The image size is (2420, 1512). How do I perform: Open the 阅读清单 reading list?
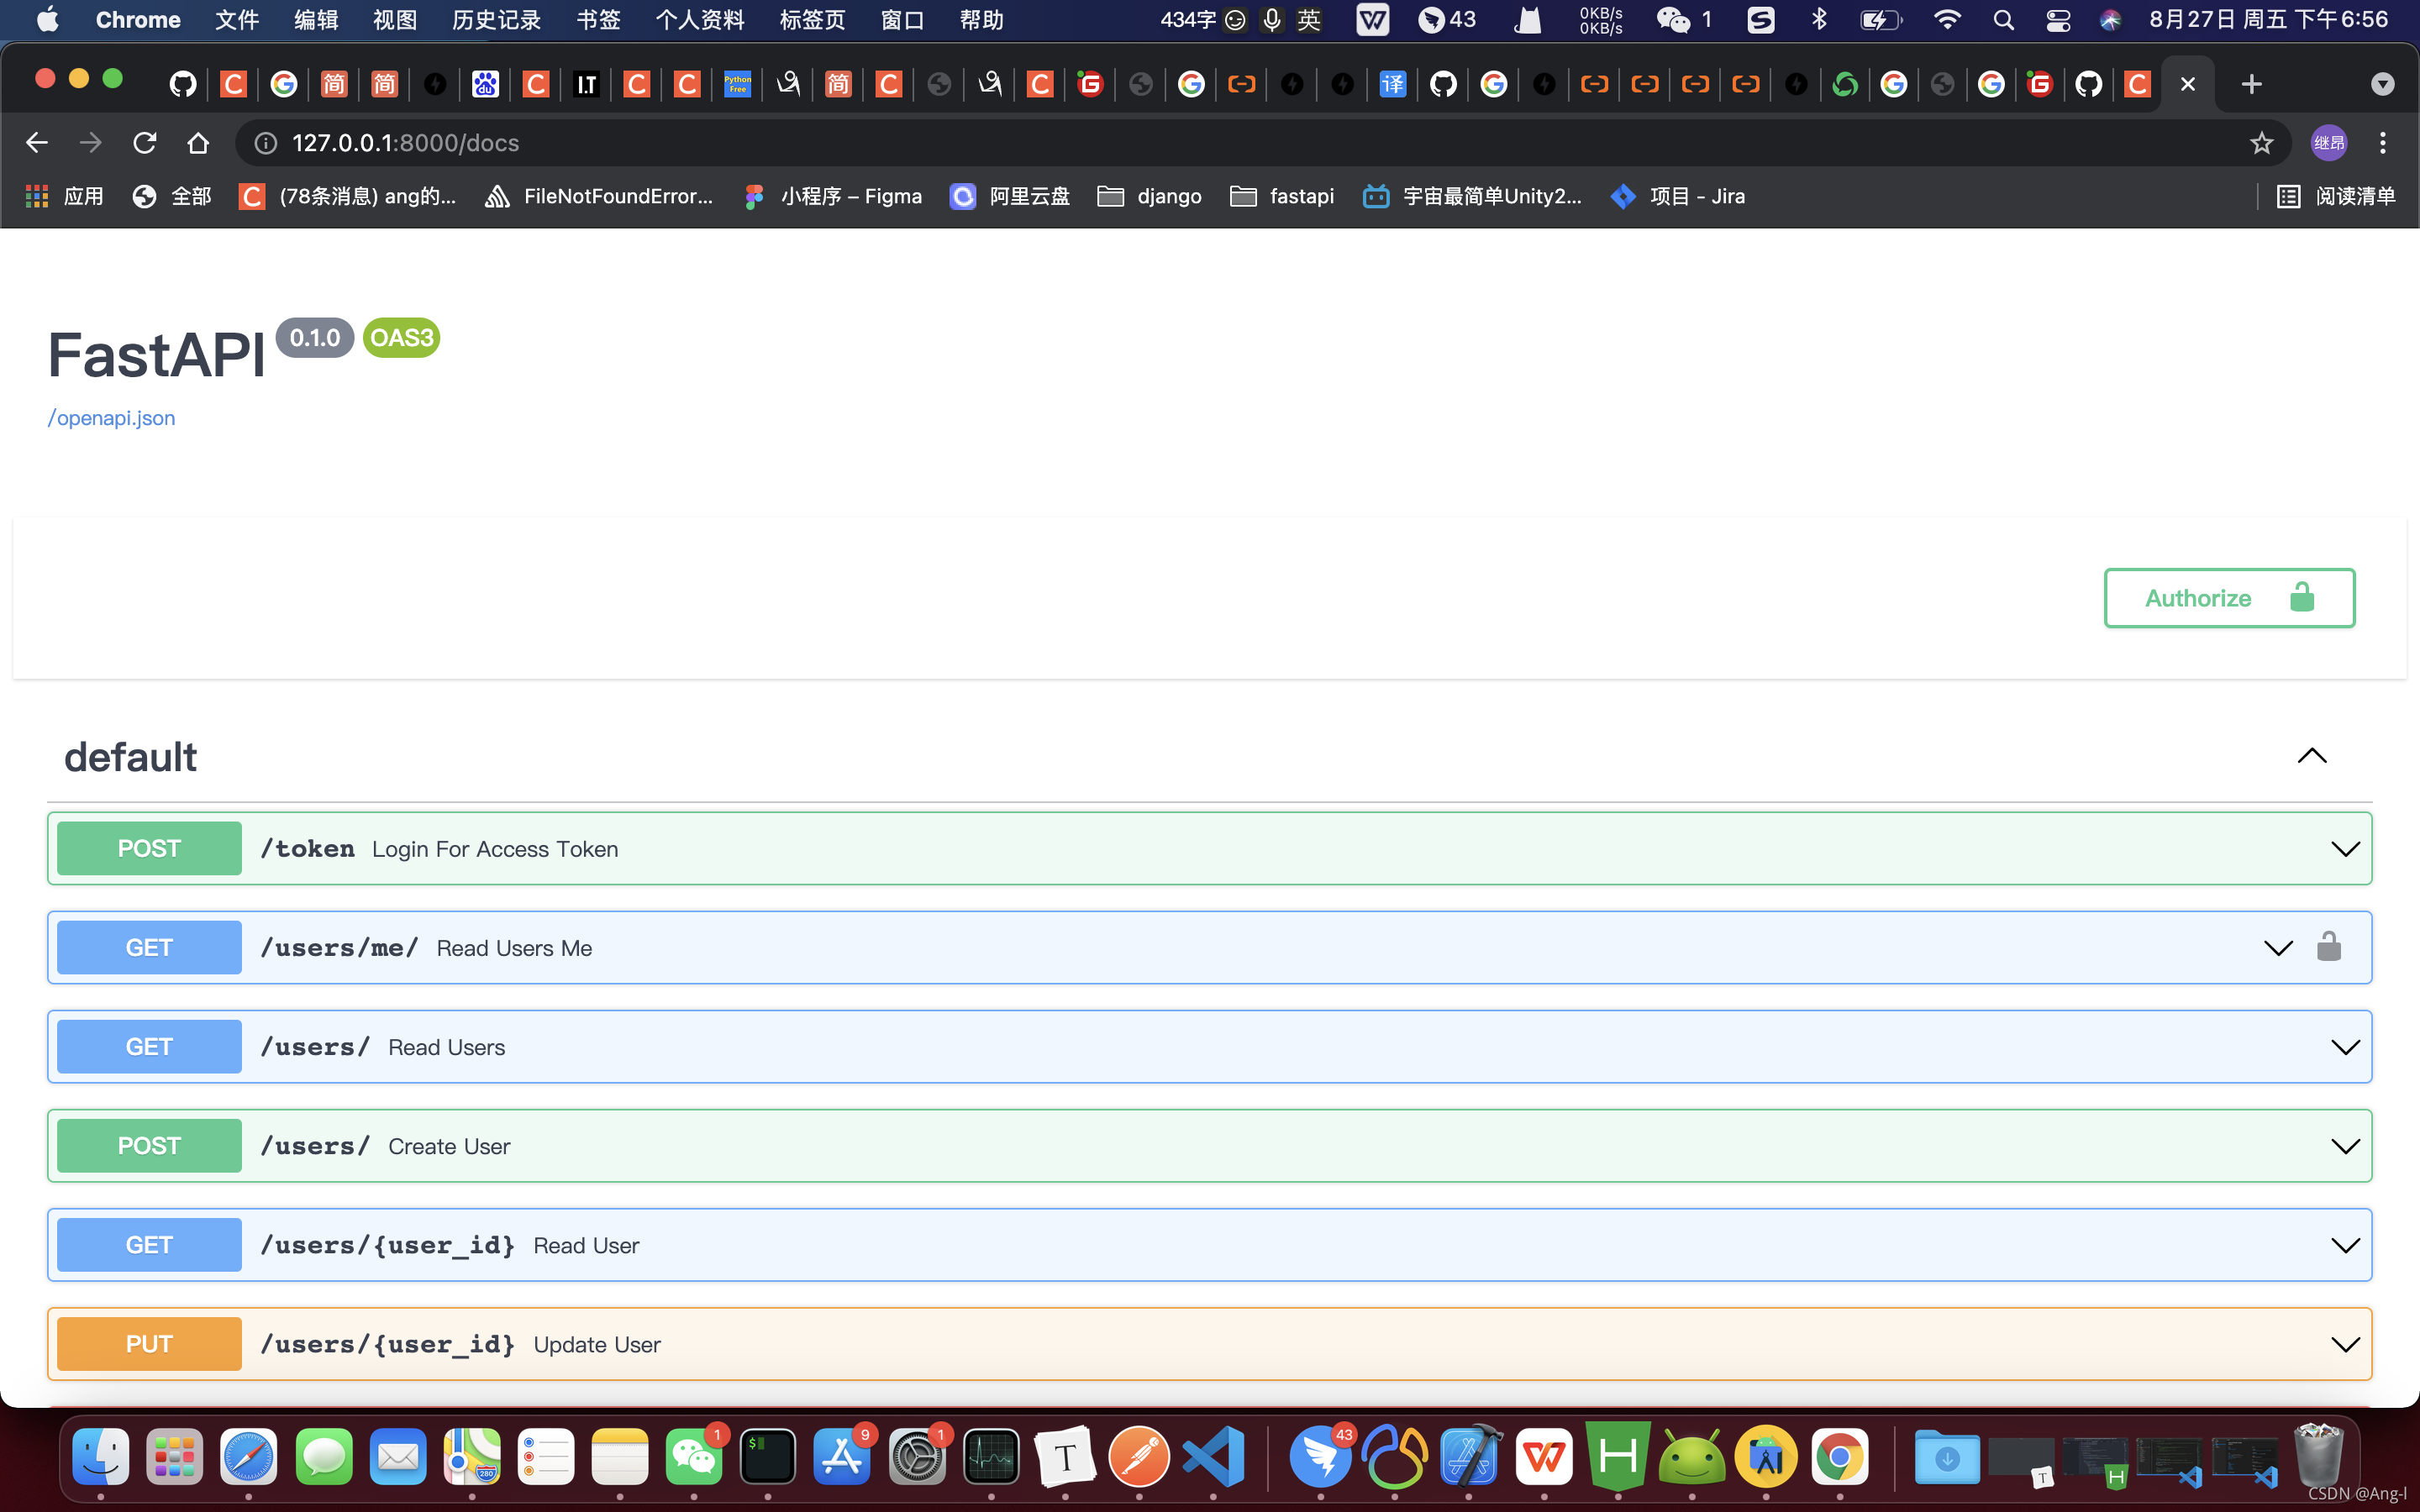coord(2336,196)
